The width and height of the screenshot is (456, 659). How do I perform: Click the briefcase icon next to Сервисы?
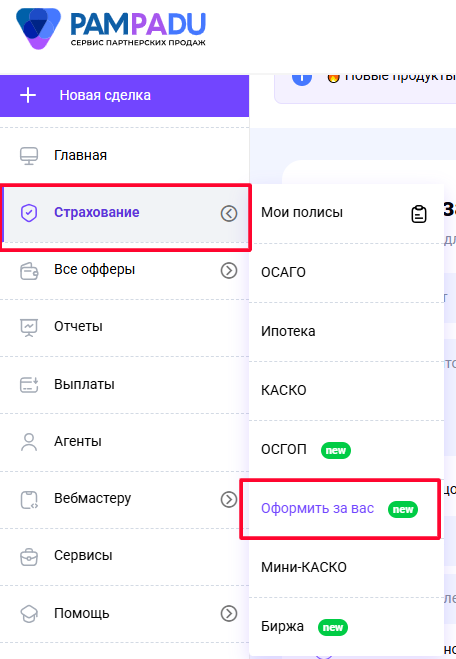[29, 556]
